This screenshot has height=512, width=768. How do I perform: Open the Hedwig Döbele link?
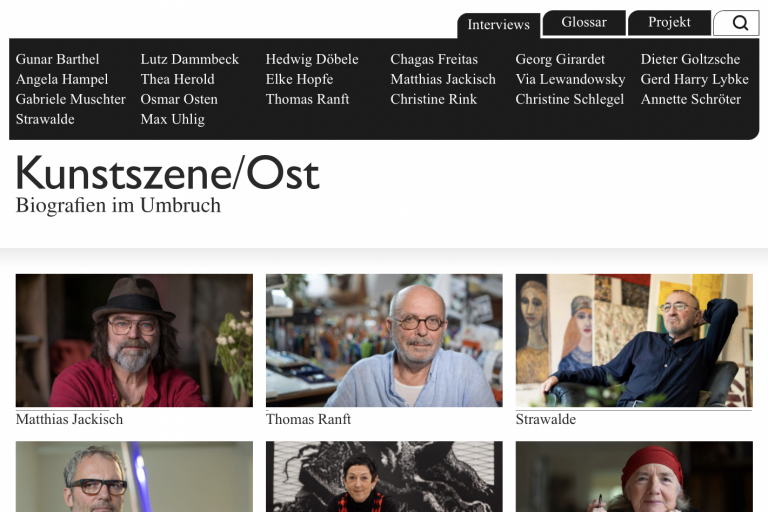pos(312,59)
